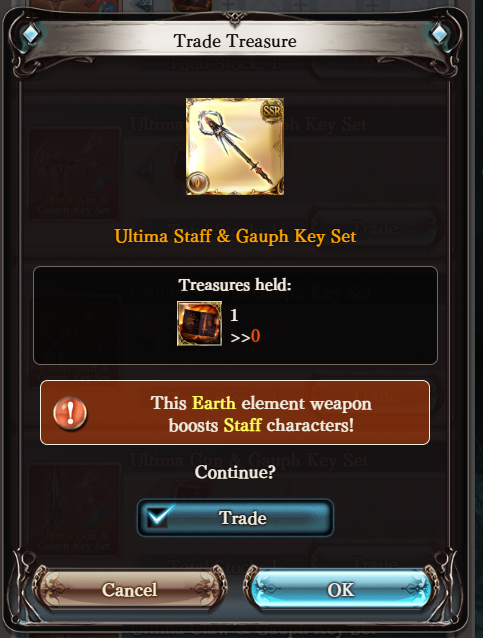Screen dimensions: 483x638
Task: Click the SSR rarity badge on weapon
Action: pos(272,110)
